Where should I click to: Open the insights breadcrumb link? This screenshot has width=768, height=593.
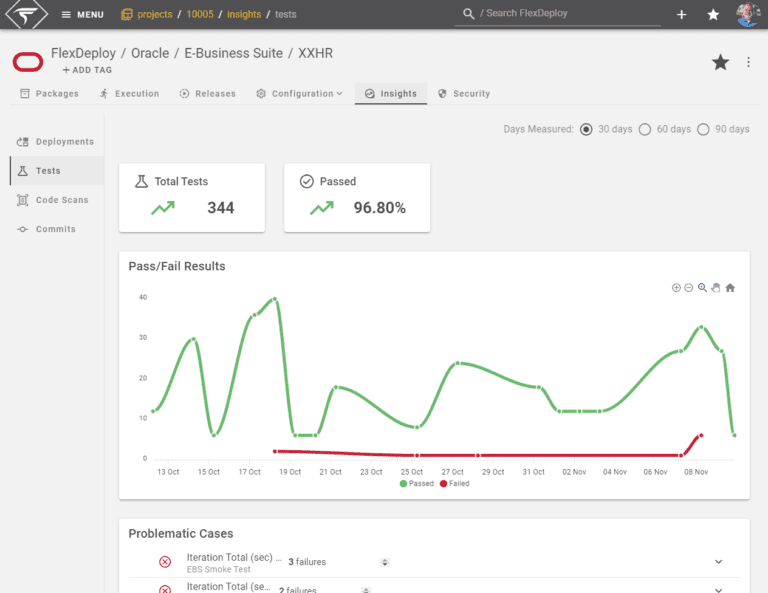coord(244,14)
